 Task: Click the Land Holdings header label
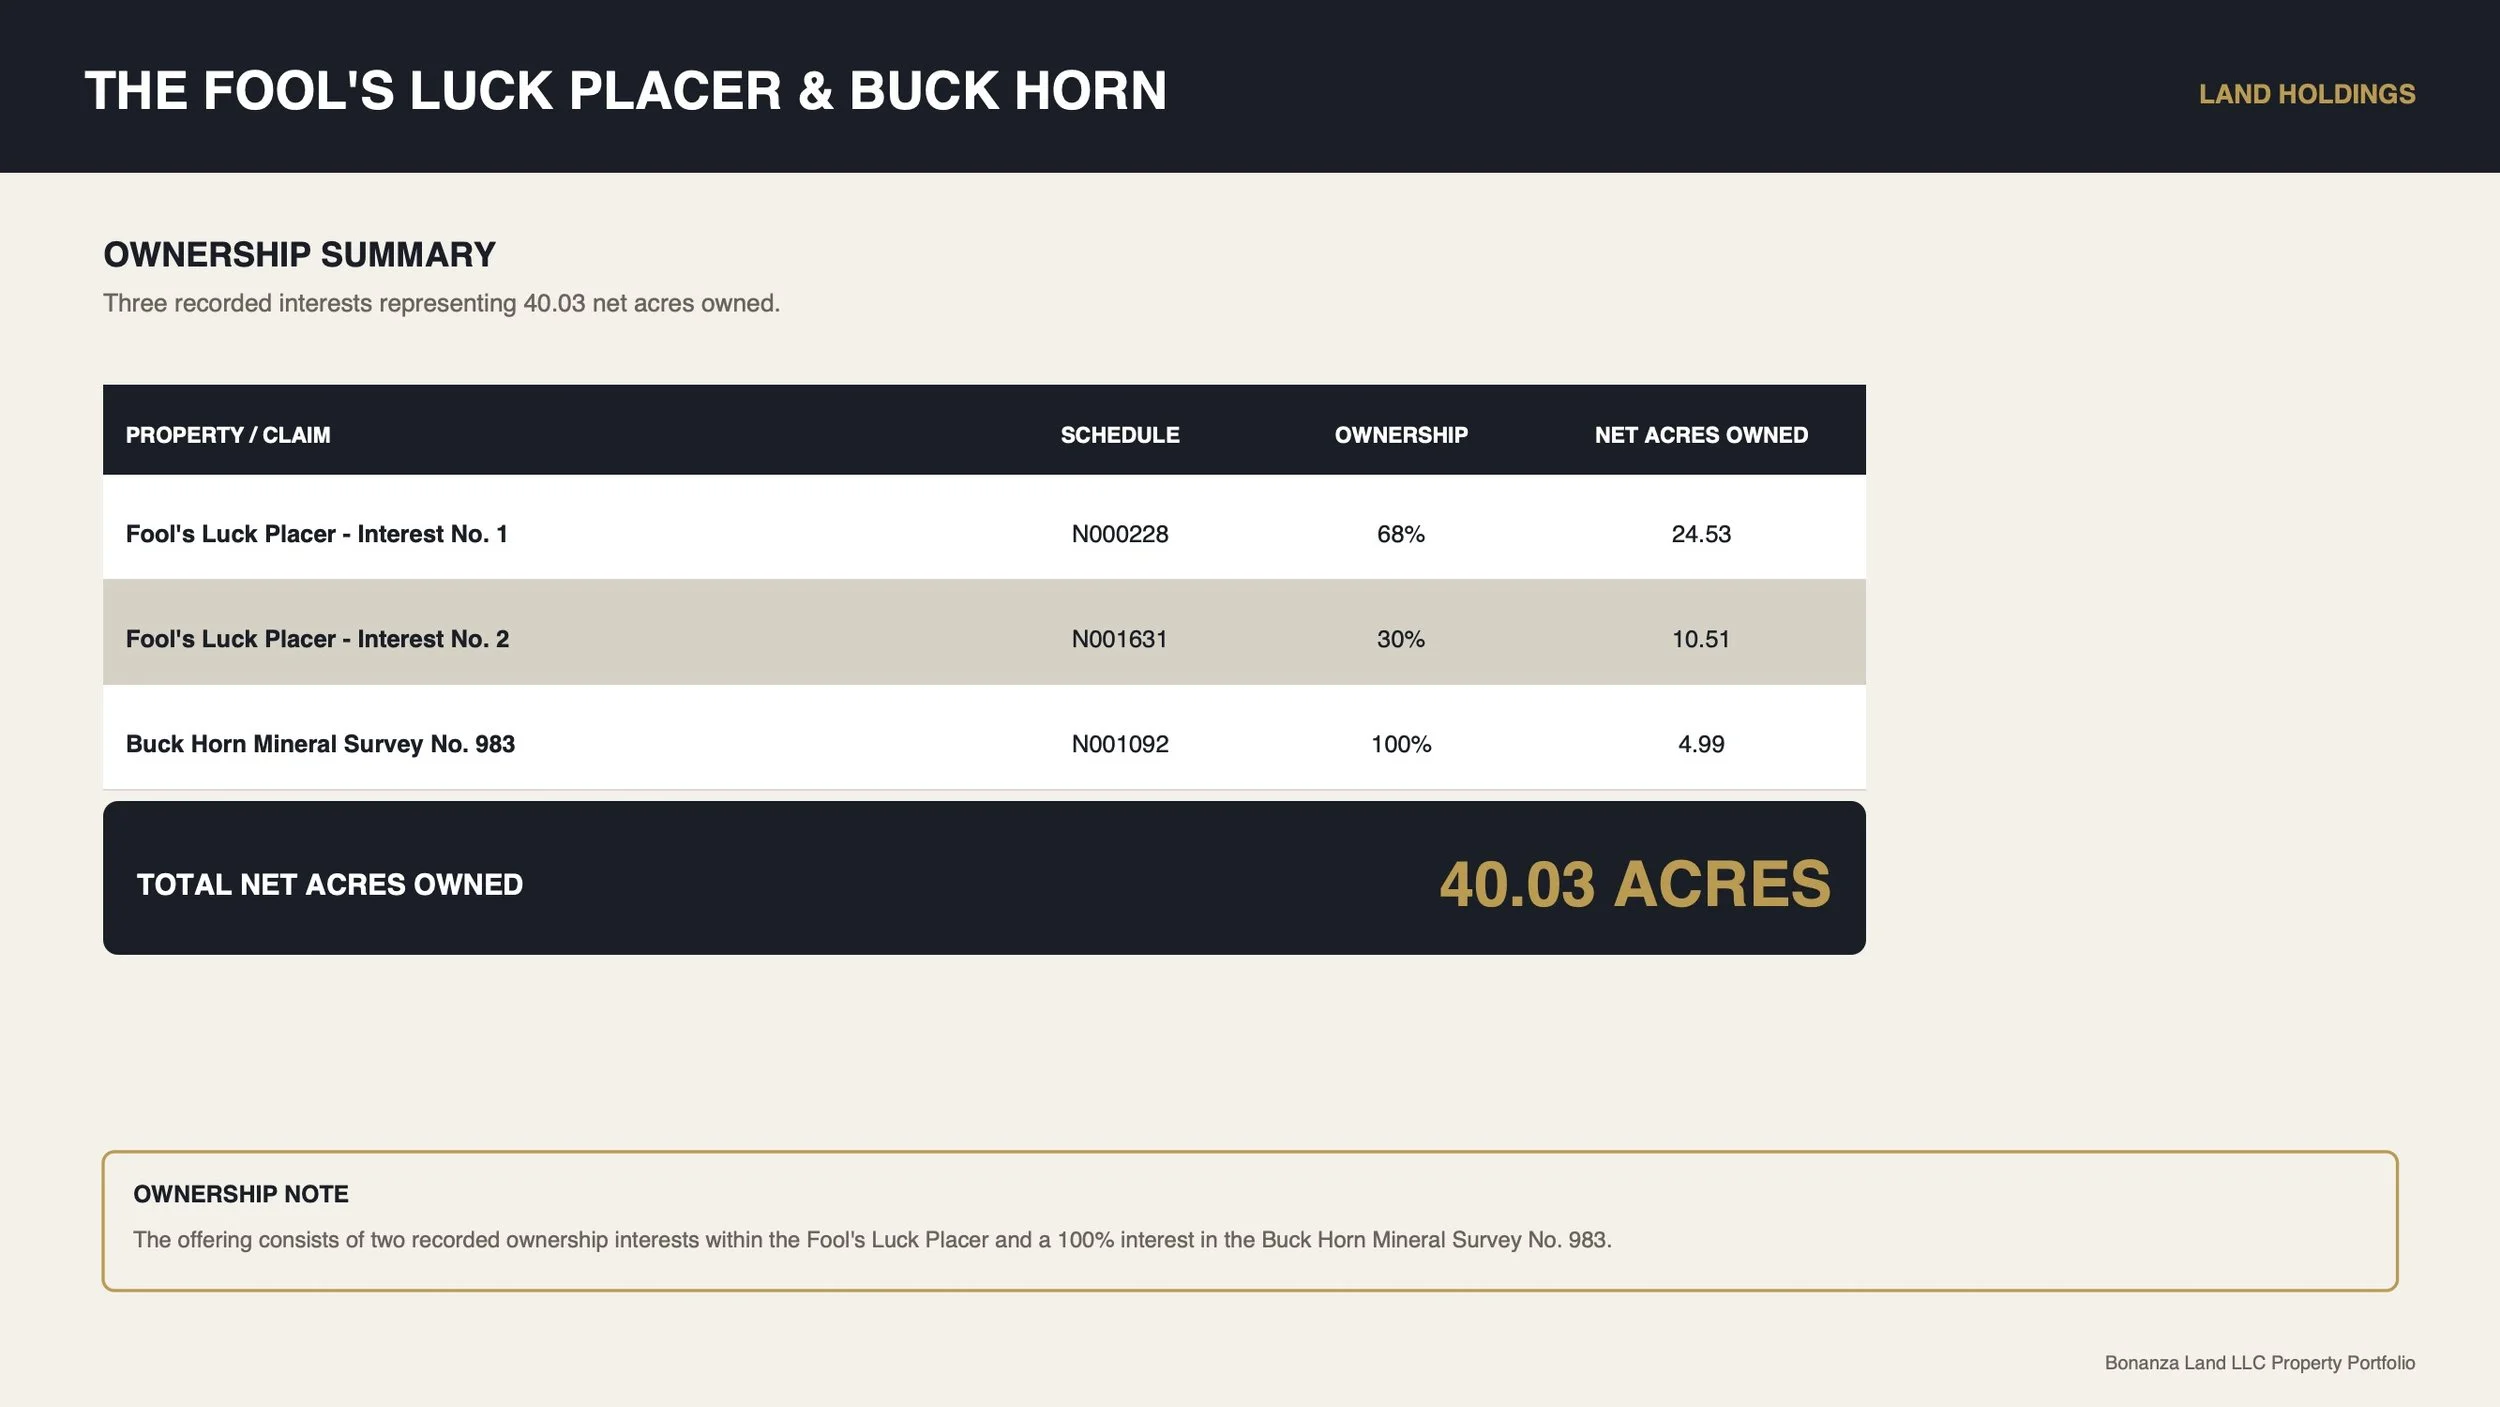point(2306,94)
